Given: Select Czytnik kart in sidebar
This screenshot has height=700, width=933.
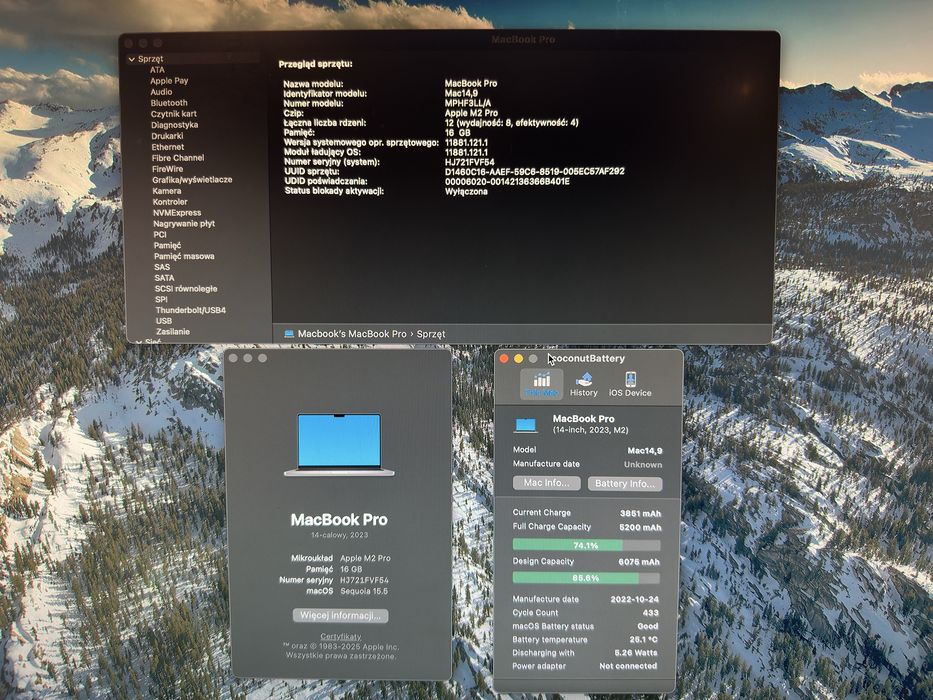Looking at the screenshot, I should click(174, 114).
